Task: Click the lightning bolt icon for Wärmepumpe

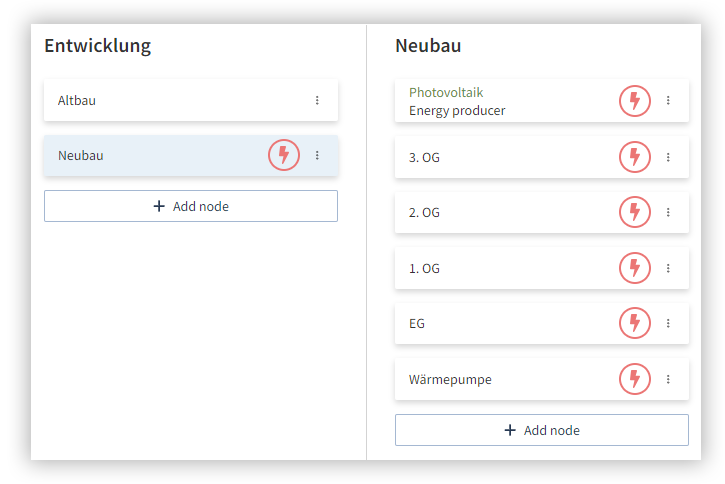Action: (x=634, y=379)
